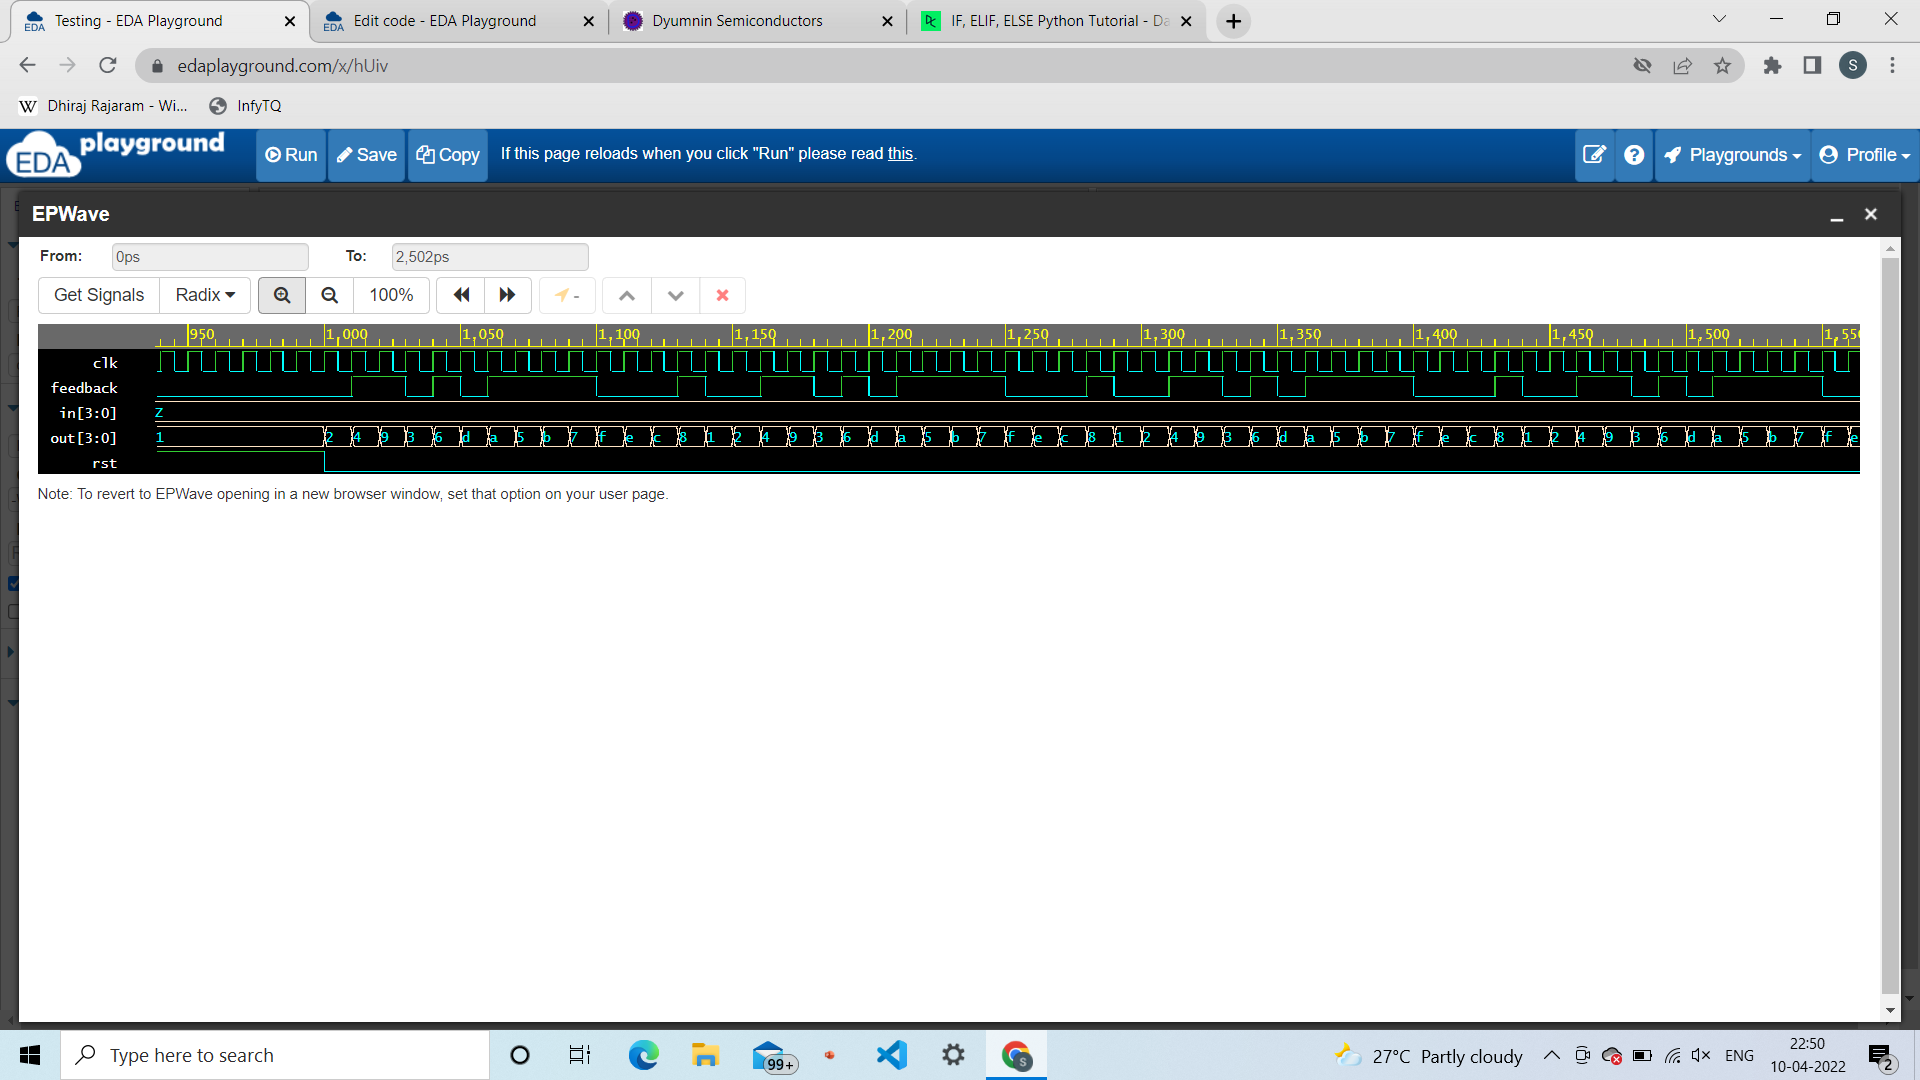Select the 'this' link in the reload warning

[899, 153]
